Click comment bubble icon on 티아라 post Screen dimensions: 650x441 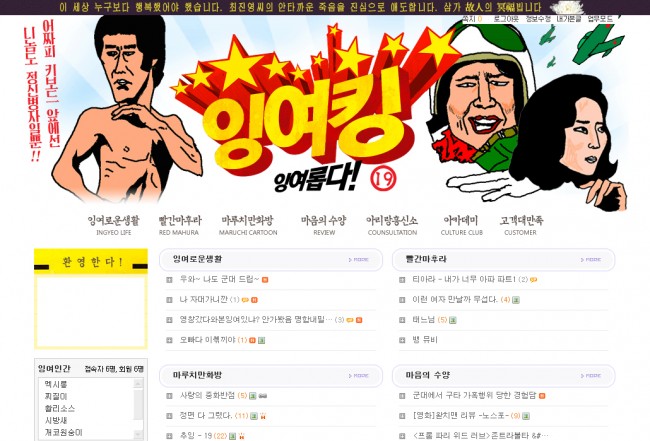click(534, 280)
